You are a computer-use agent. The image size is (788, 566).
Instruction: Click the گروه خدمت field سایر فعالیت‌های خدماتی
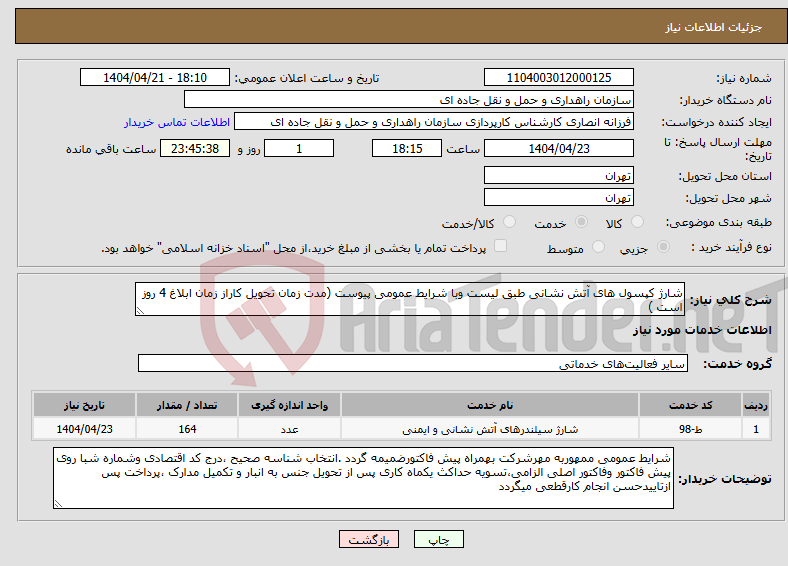(x=413, y=363)
